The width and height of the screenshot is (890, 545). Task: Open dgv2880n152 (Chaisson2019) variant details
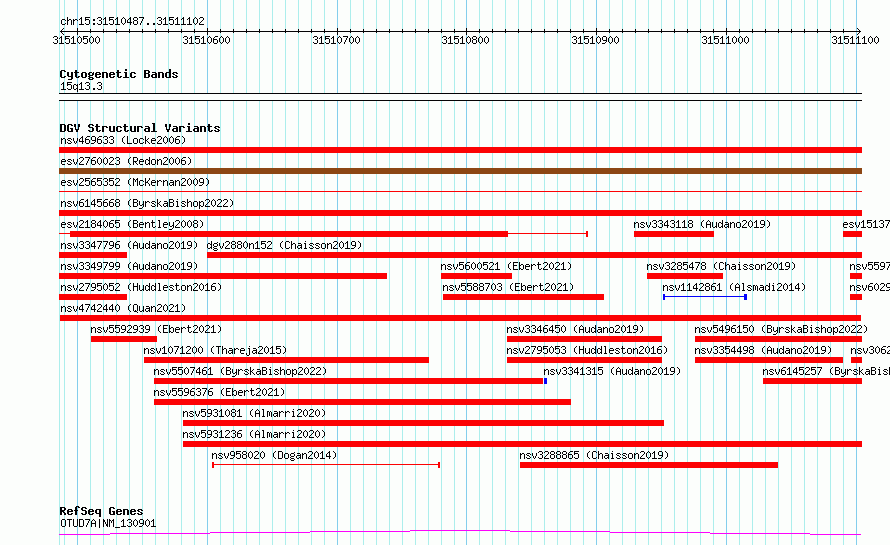coord(284,245)
